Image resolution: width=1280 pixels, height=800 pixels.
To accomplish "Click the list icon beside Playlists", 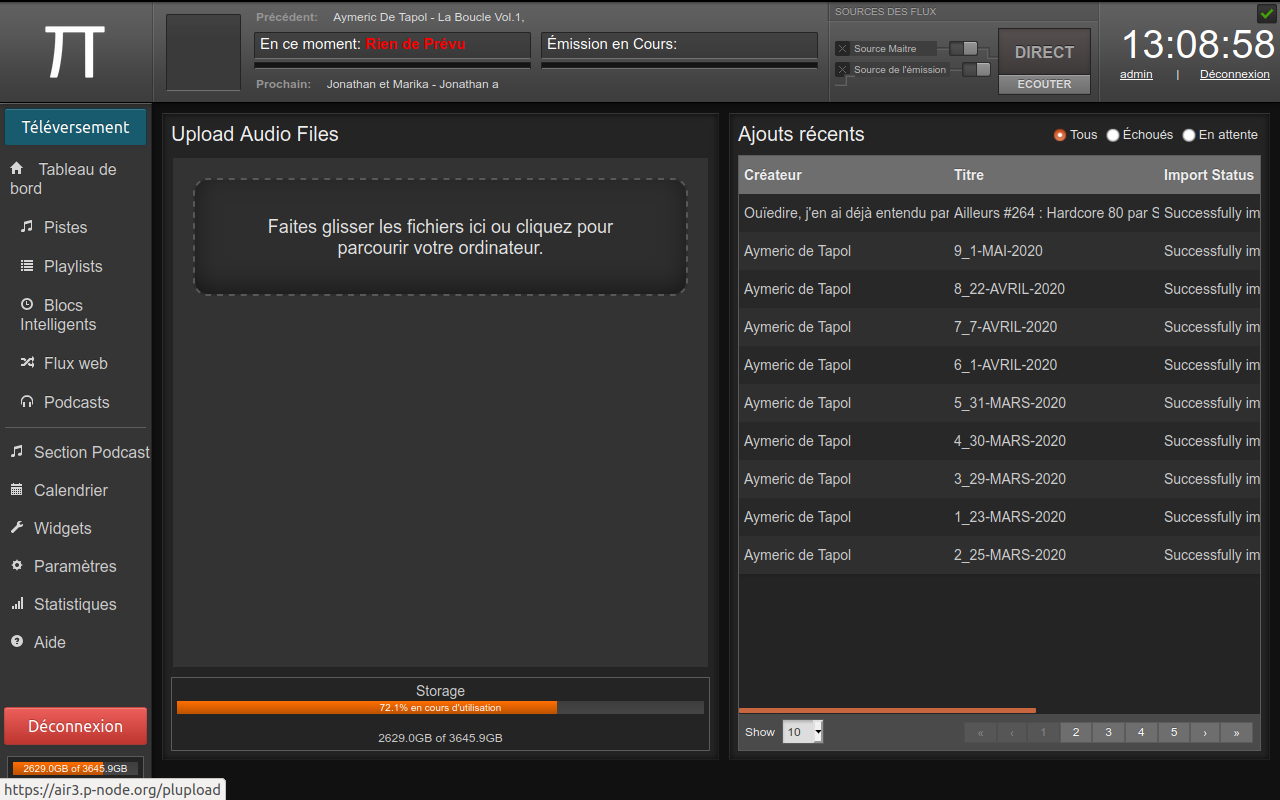I will click(27, 266).
